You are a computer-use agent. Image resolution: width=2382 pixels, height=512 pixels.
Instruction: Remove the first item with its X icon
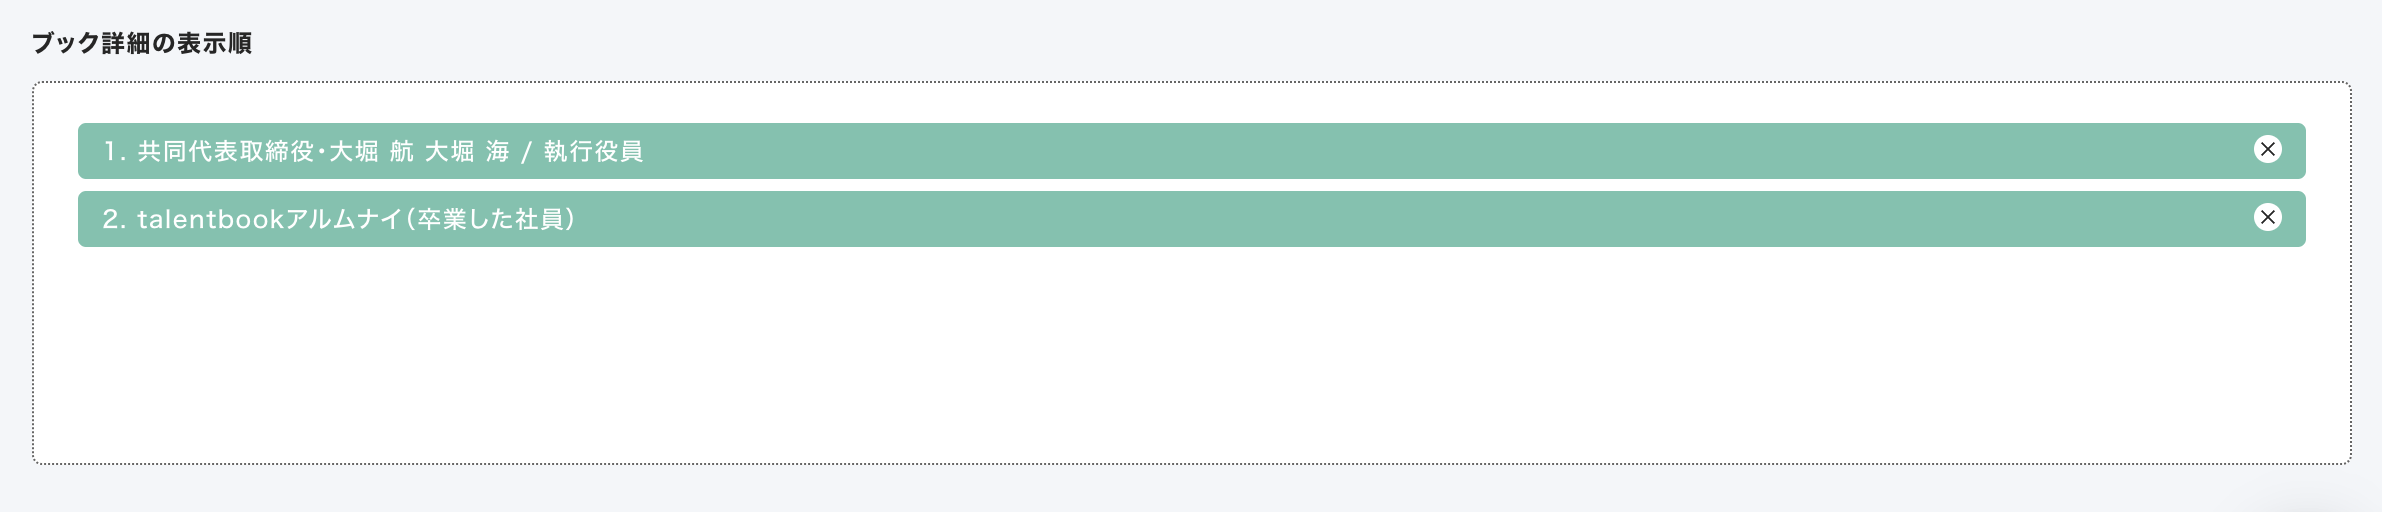(2268, 150)
